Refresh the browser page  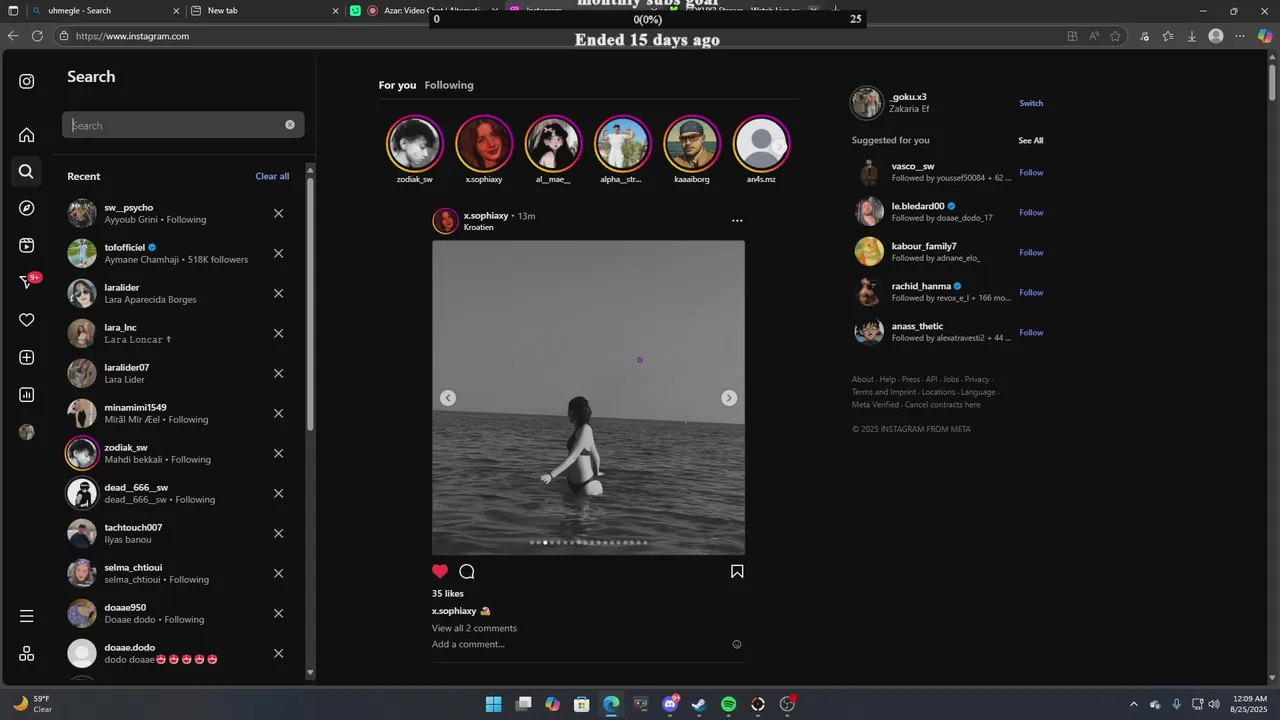pos(37,36)
